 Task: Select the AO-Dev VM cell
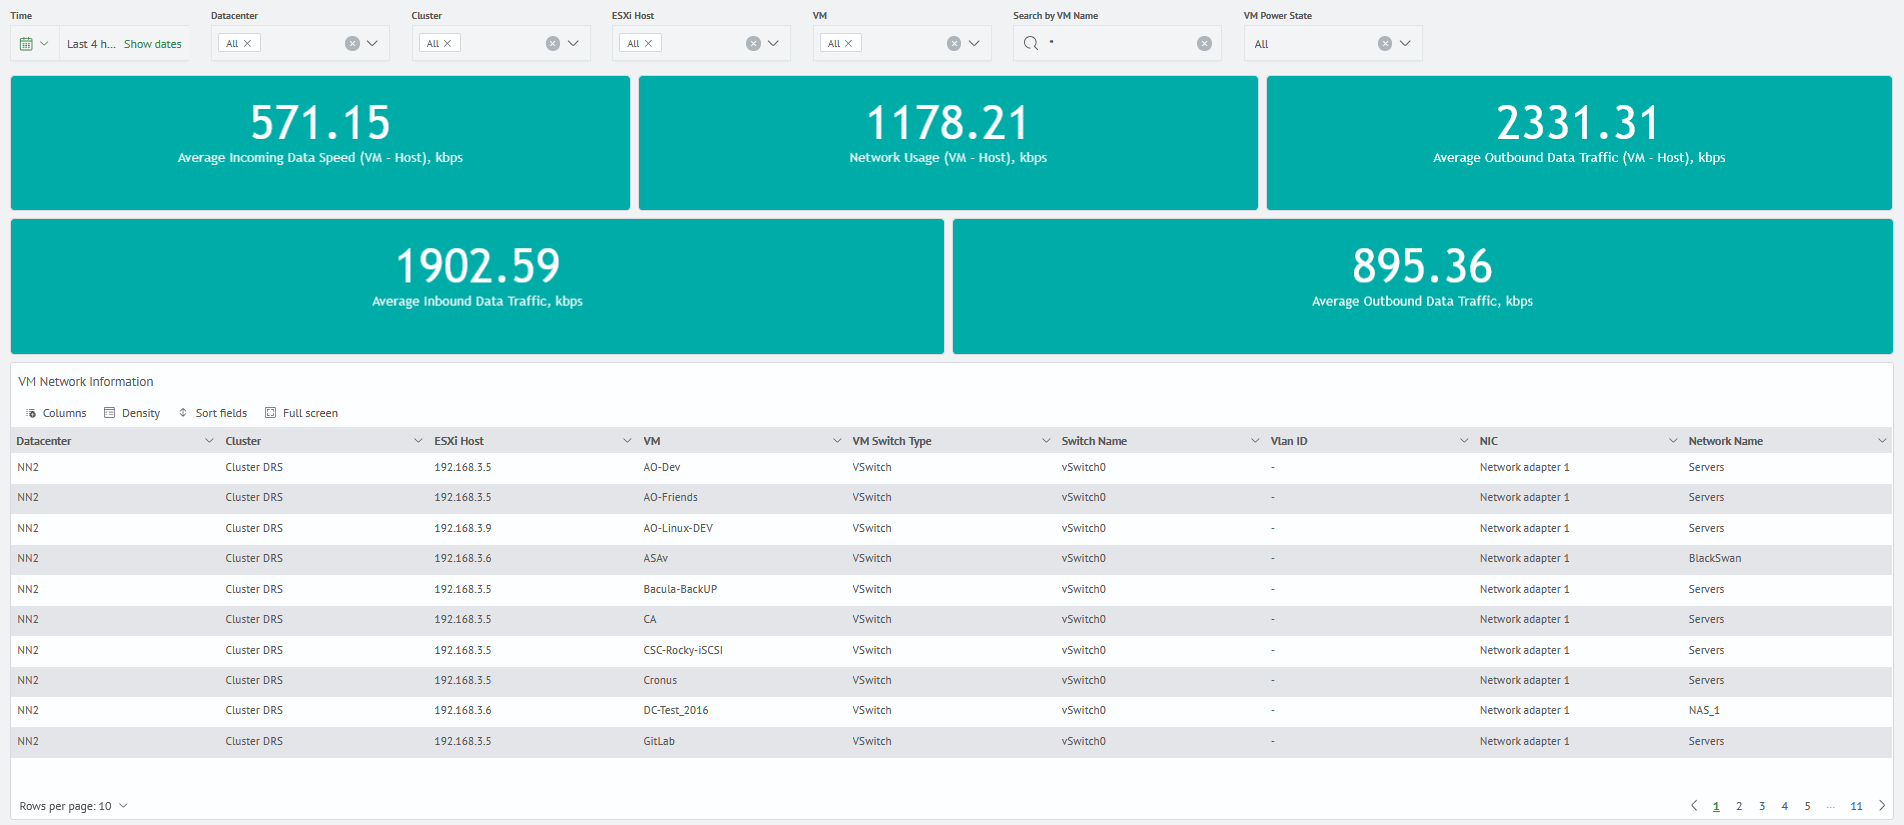742,467
